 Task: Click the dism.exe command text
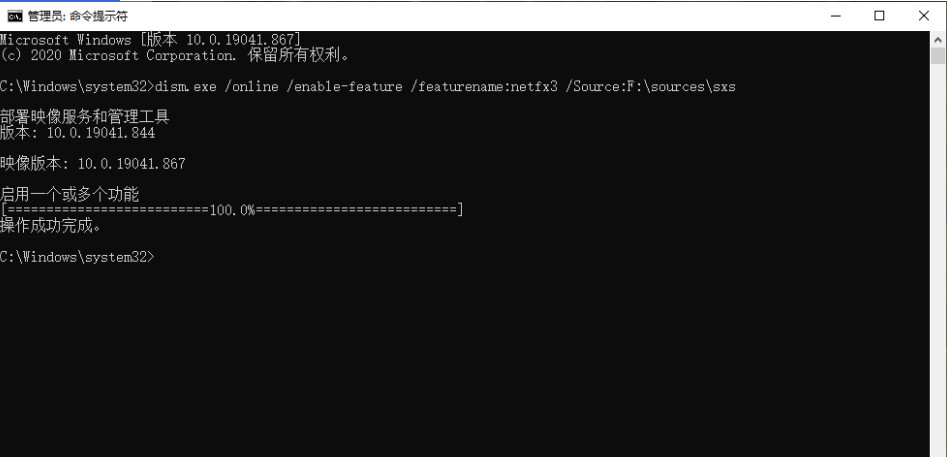[x=185, y=87]
